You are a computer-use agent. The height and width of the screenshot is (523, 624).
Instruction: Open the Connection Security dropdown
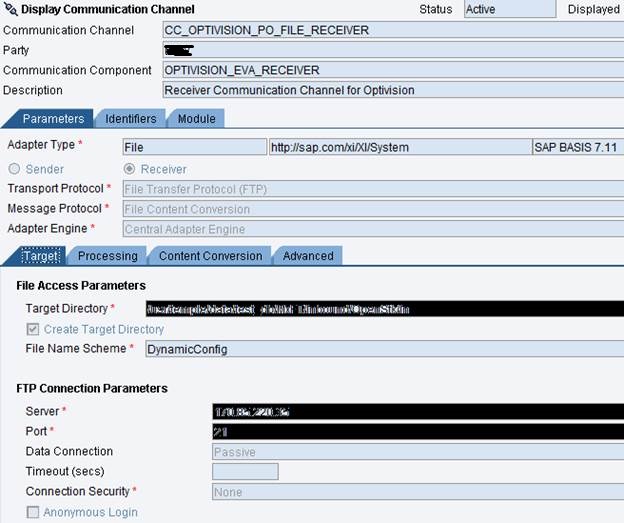tap(418, 492)
